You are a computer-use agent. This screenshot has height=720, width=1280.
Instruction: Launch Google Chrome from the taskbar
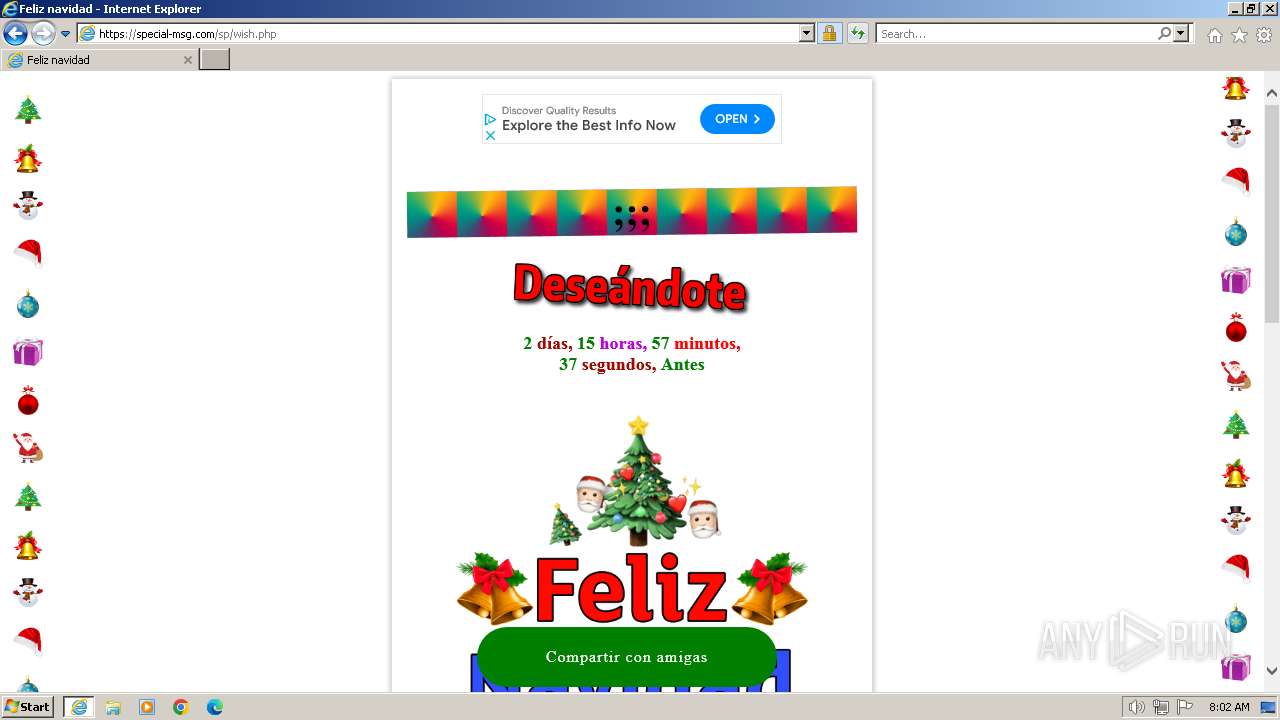[181, 707]
